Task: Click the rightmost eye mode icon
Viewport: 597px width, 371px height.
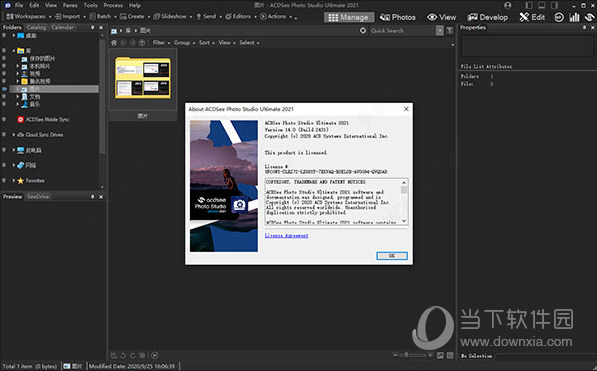Action: 589,17
